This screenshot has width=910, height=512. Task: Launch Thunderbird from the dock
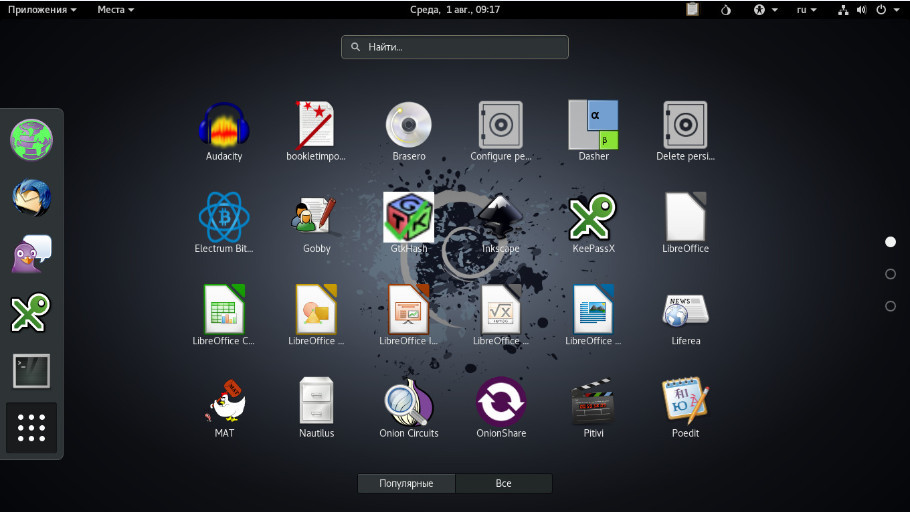coord(31,197)
